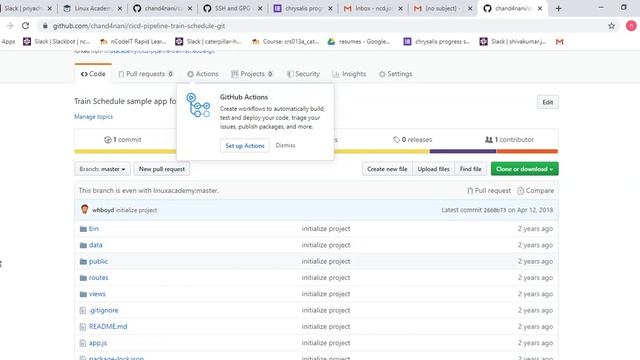Open the bin folder
640x360 pixels.
94,229
